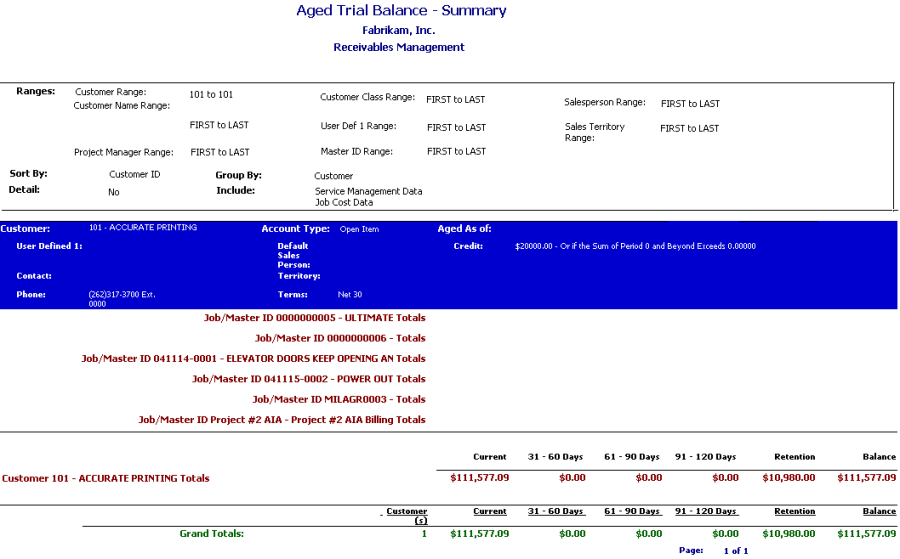The image size is (900, 559).
Task: Open Job/Master ID MILAGR0003 - Totals line
Action: [x=338, y=400]
